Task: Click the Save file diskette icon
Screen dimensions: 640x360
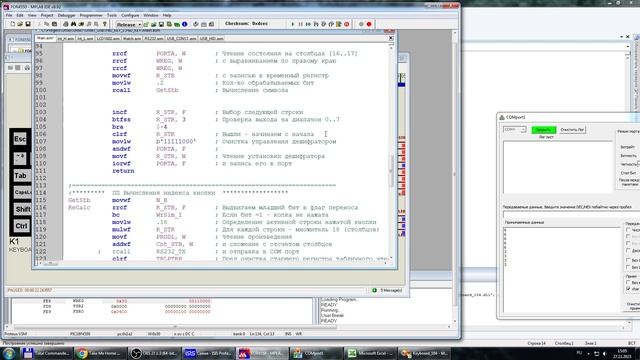Action: (28, 24)
